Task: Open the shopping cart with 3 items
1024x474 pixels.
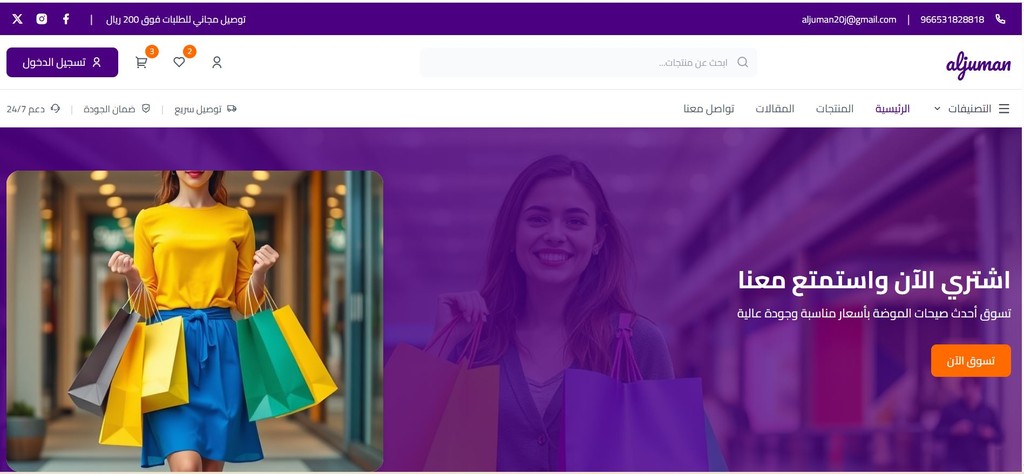Action: point(141,62)
